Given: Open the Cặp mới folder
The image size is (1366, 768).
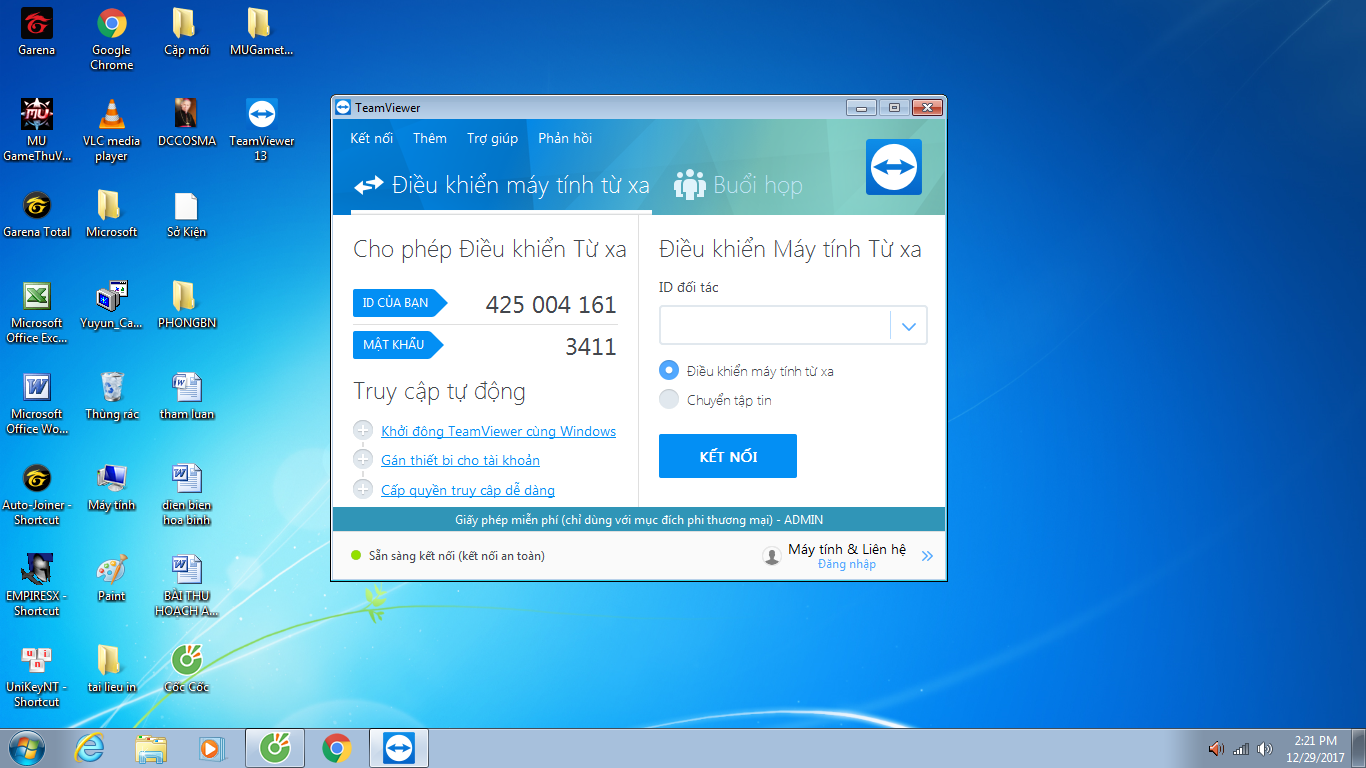Looking at the screenshot, I should pyautogui.click(x=187, y=32).
